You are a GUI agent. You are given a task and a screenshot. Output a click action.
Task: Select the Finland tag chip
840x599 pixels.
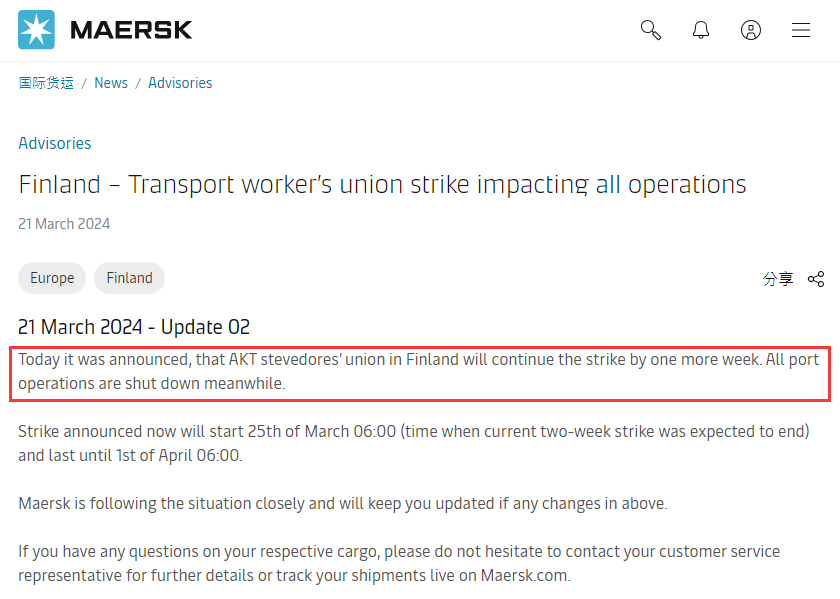pyautogui.click(x=129, y=278)
